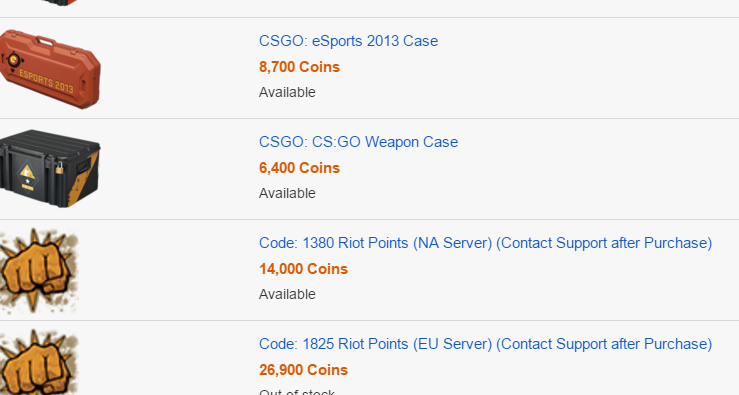Click the padlock on the weapon case image
This screenshot has height=395, width=739.
click(59, 168)
